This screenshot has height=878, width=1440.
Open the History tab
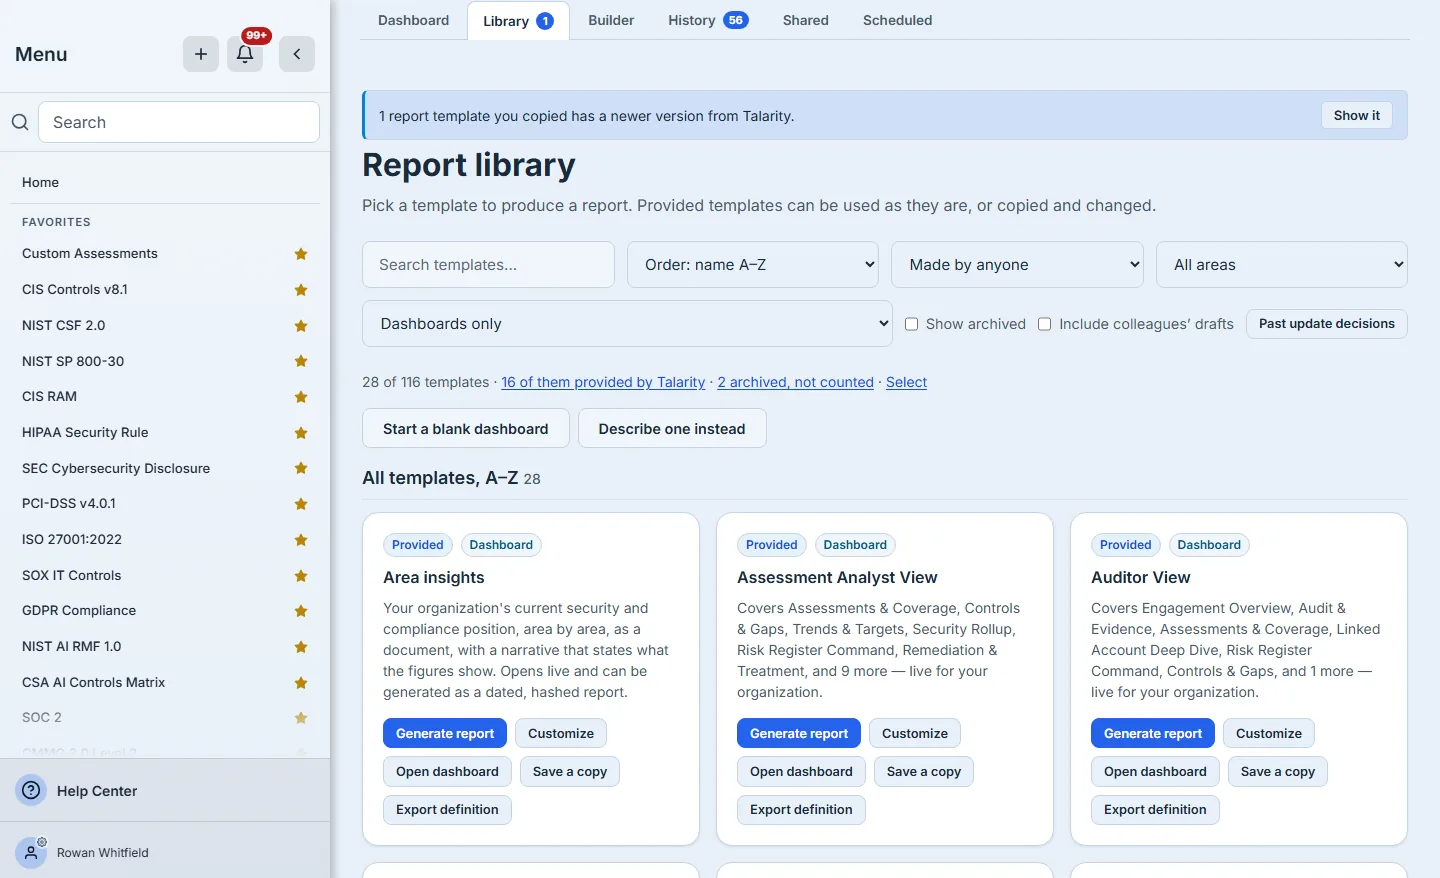coord(708,20)
